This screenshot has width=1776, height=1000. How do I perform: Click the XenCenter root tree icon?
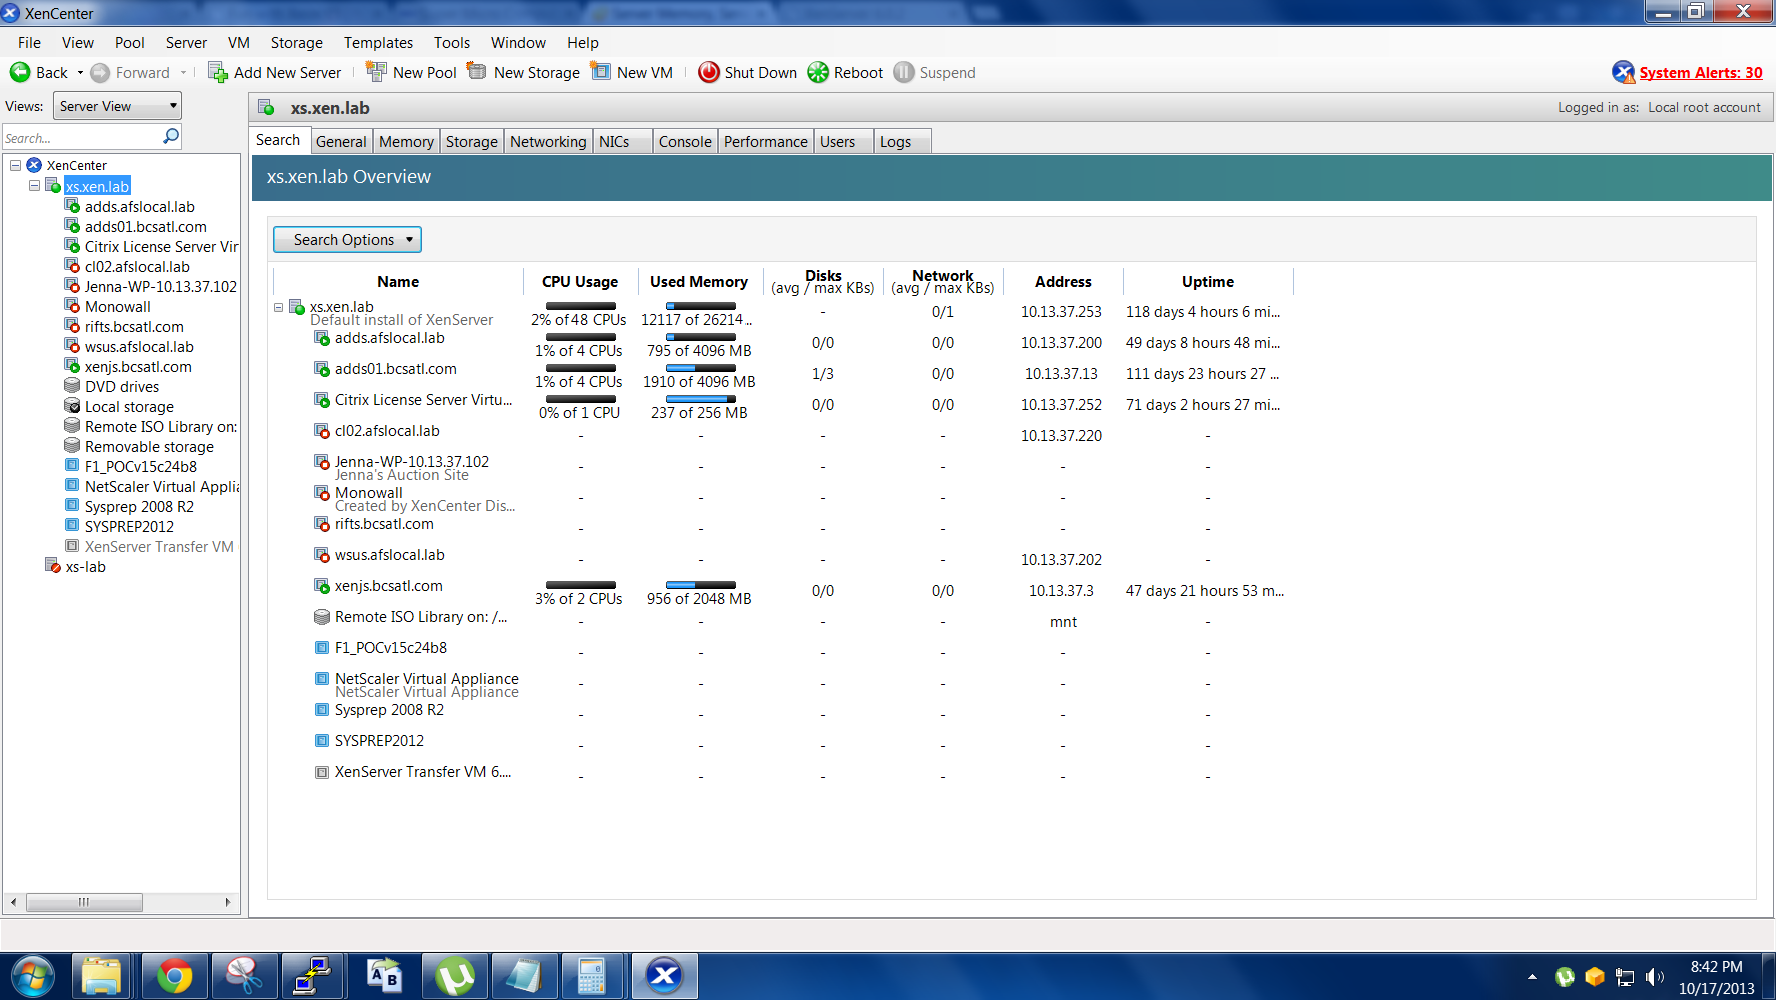(34, 165)
